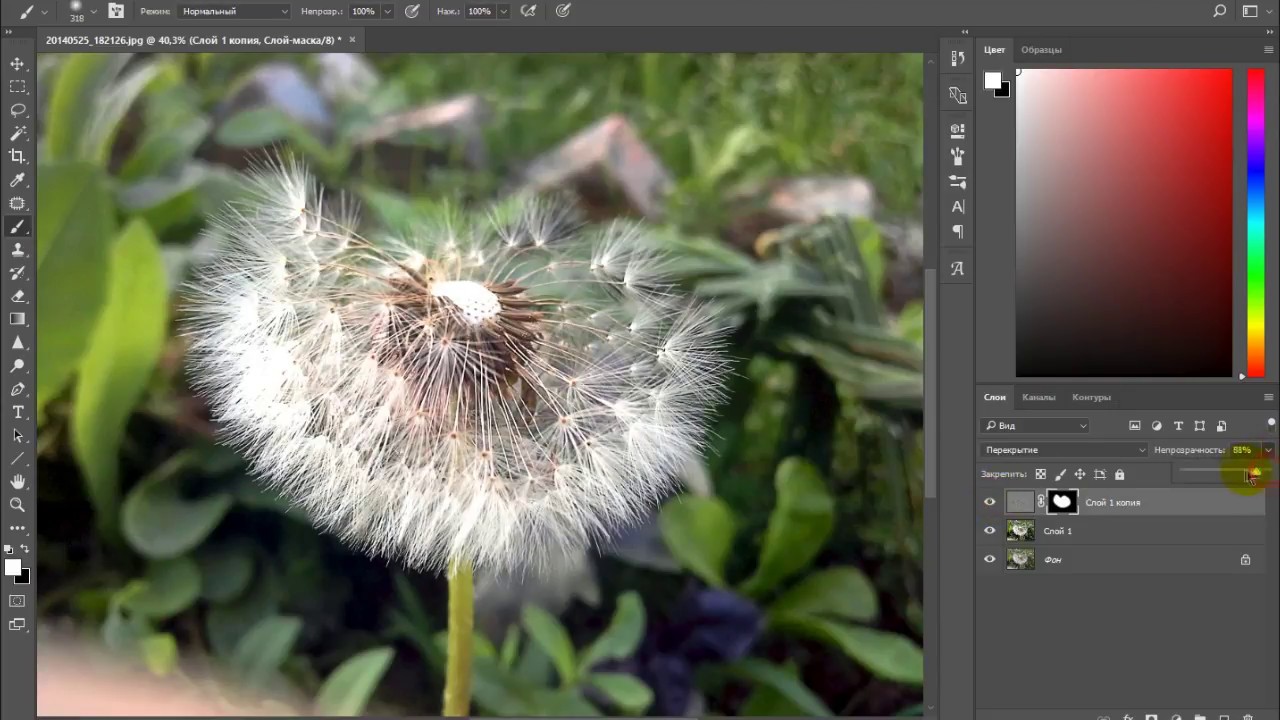The height and width of the screenshot is (720, 1280).
Task: Activate the Zoom tool in toolbar
Action: [18, 505]
